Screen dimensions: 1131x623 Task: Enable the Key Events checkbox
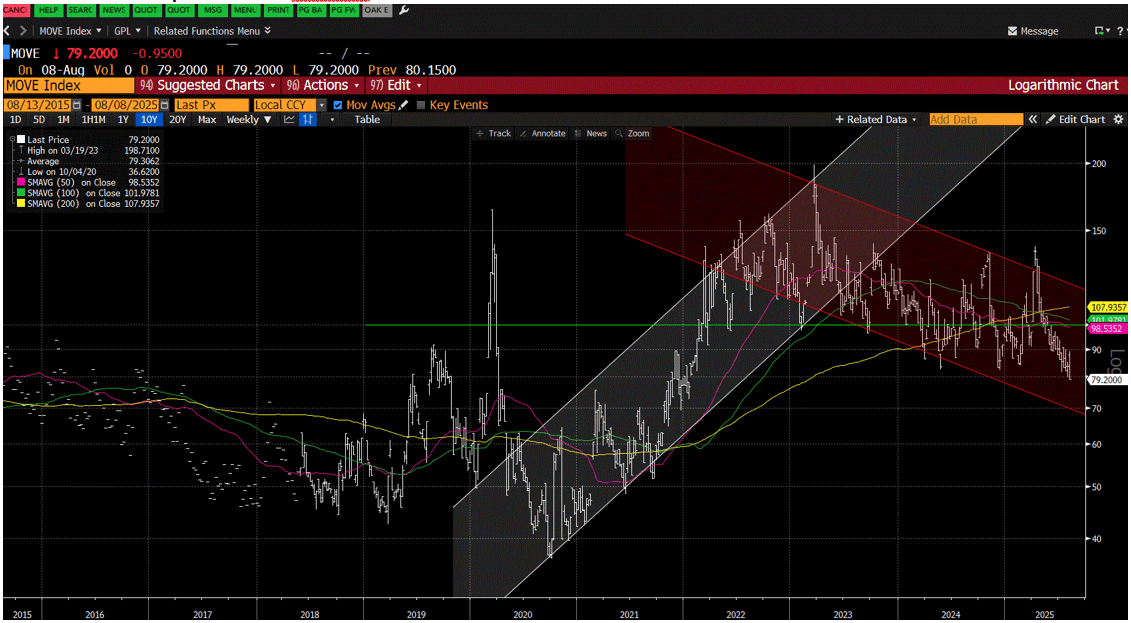click(x=421, y=105)
